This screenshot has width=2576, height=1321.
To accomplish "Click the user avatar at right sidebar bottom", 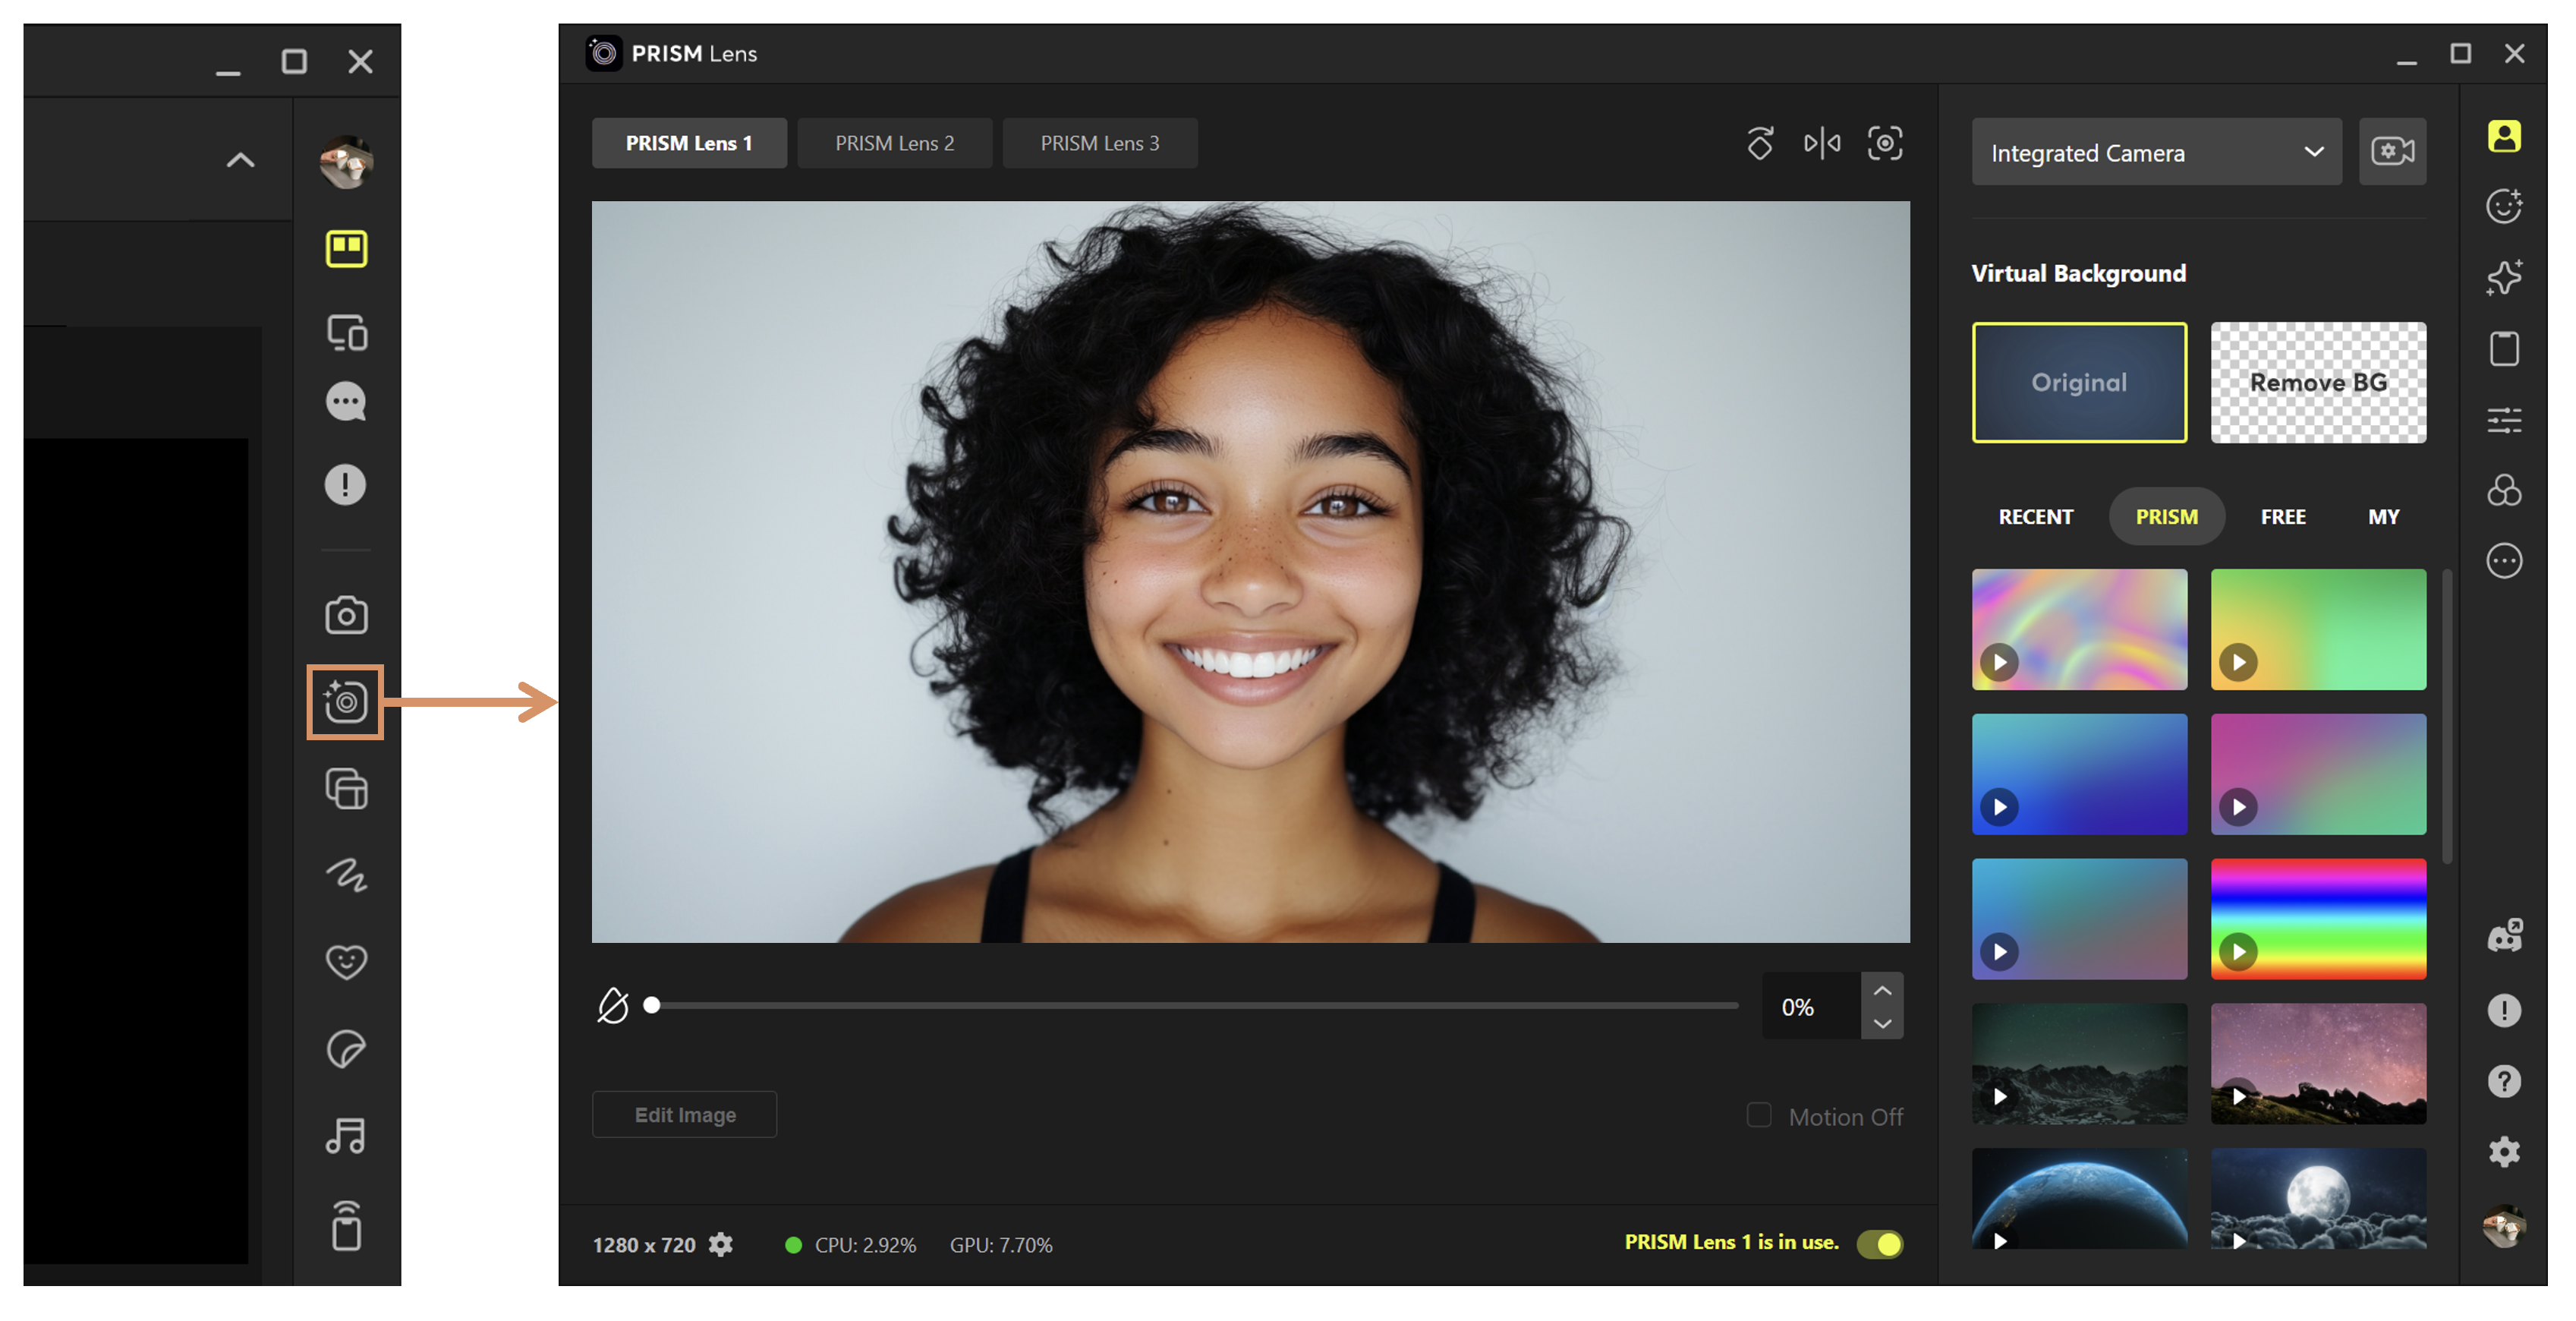I will tap(2504, 1225).
